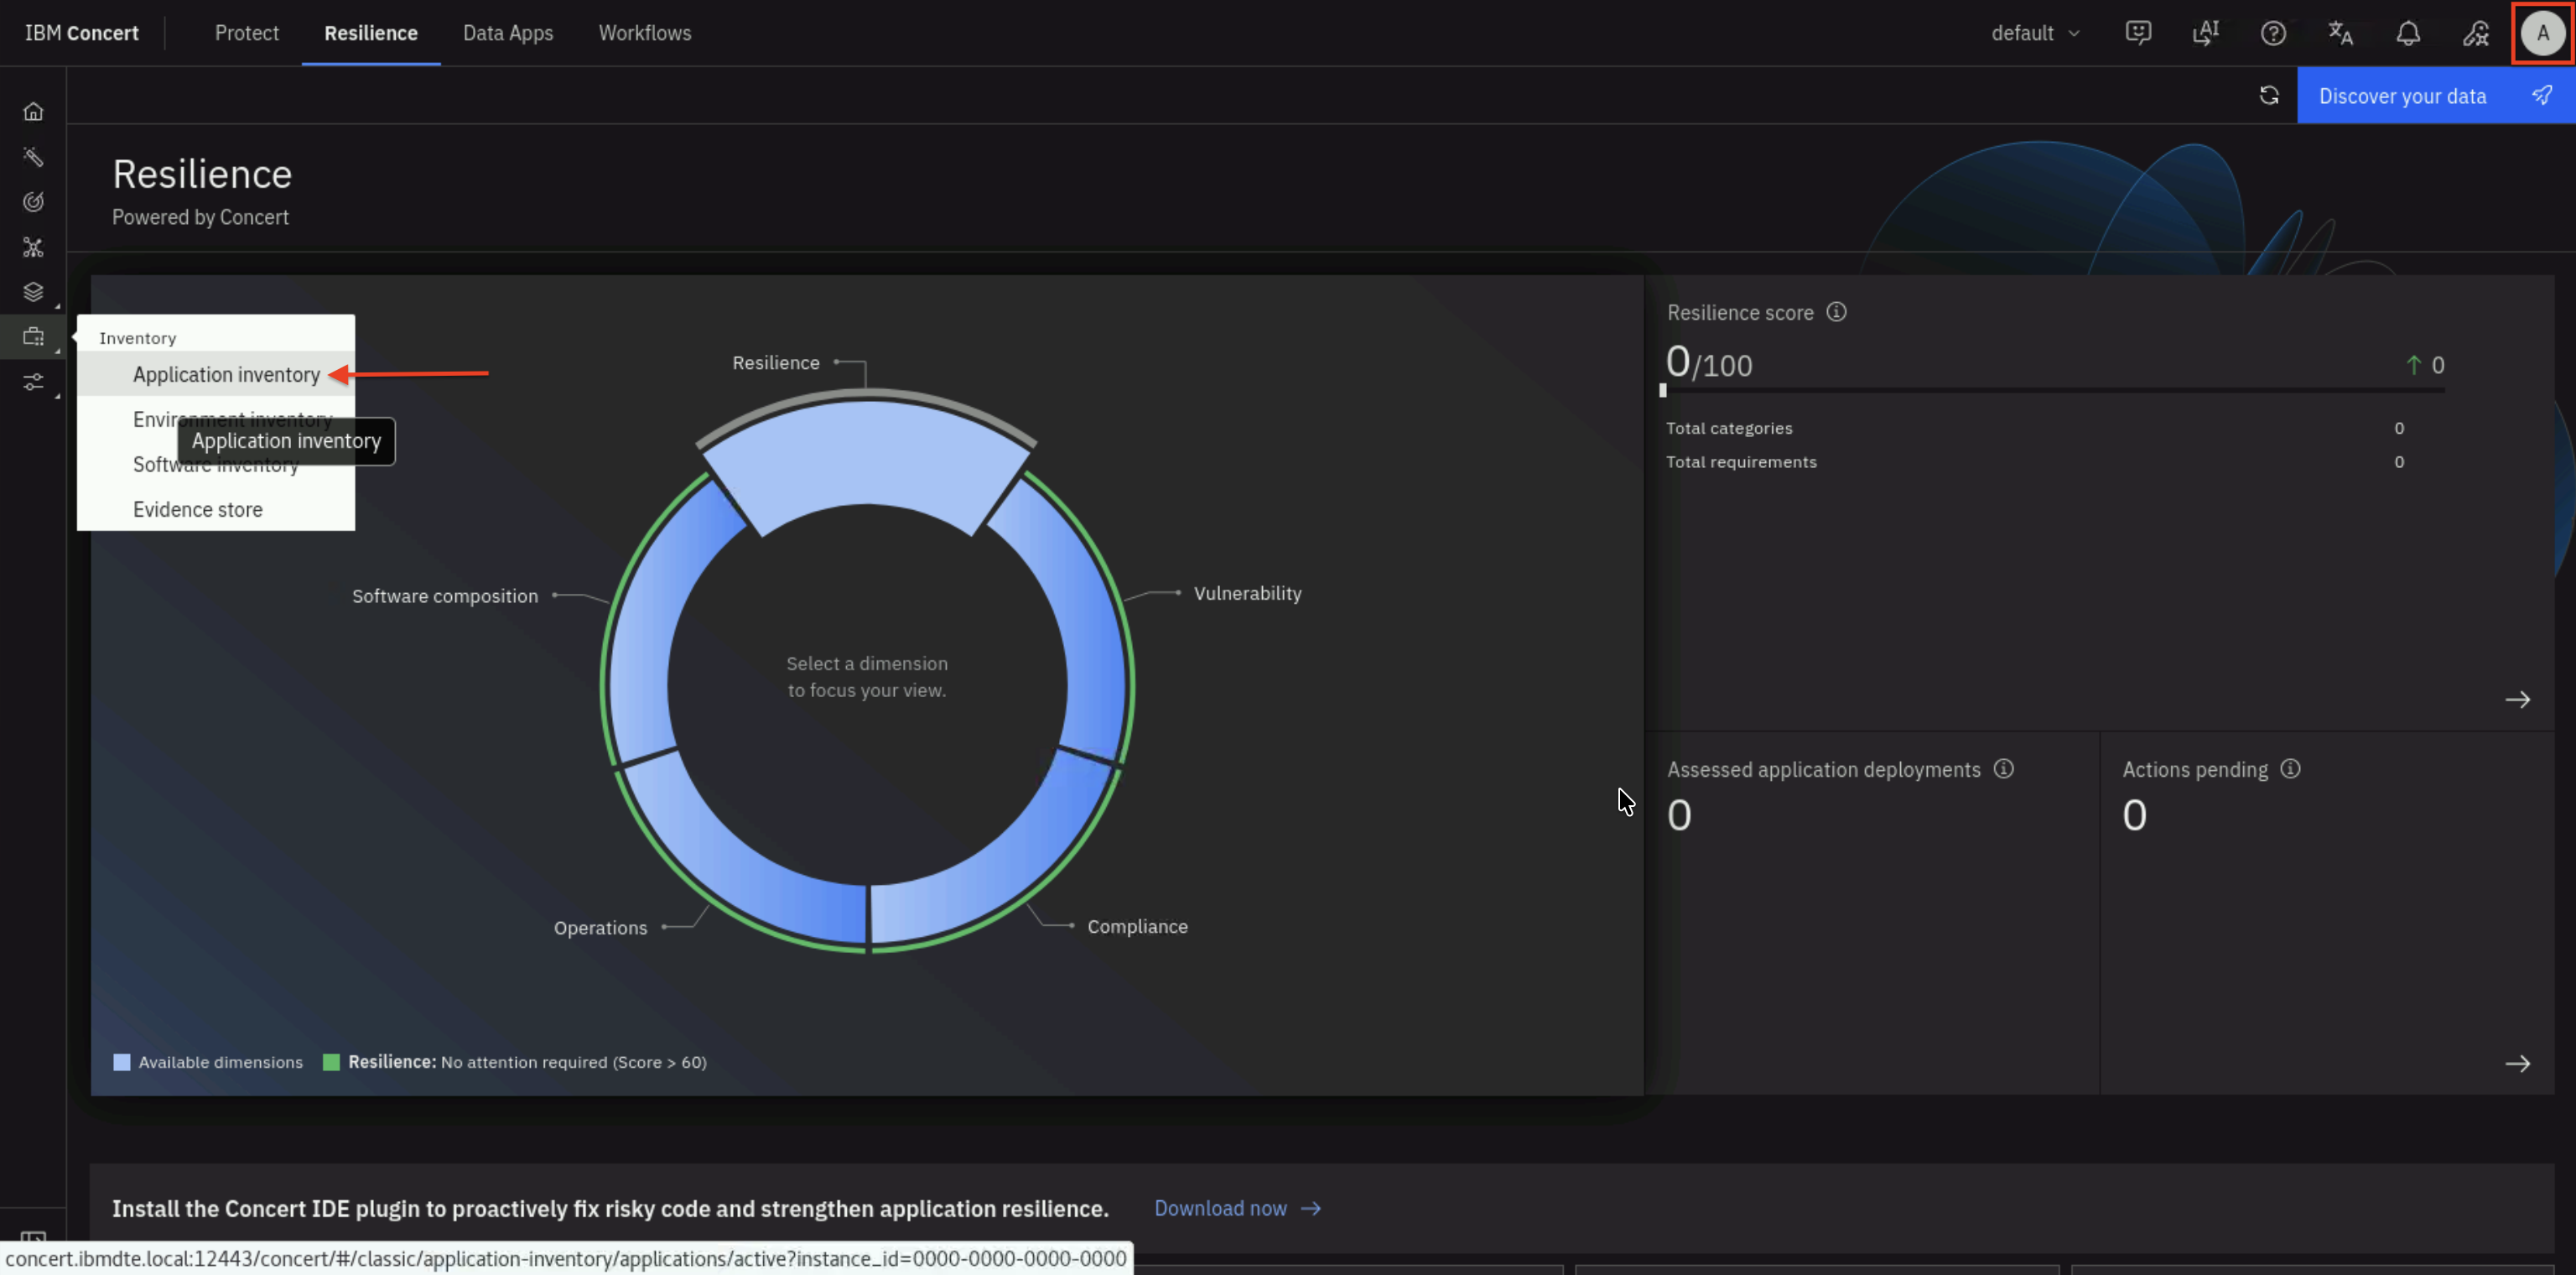Click the "Assessed application deployments" heading
Viewport: 2576px width, 1275px height.
coord(1824,769)
